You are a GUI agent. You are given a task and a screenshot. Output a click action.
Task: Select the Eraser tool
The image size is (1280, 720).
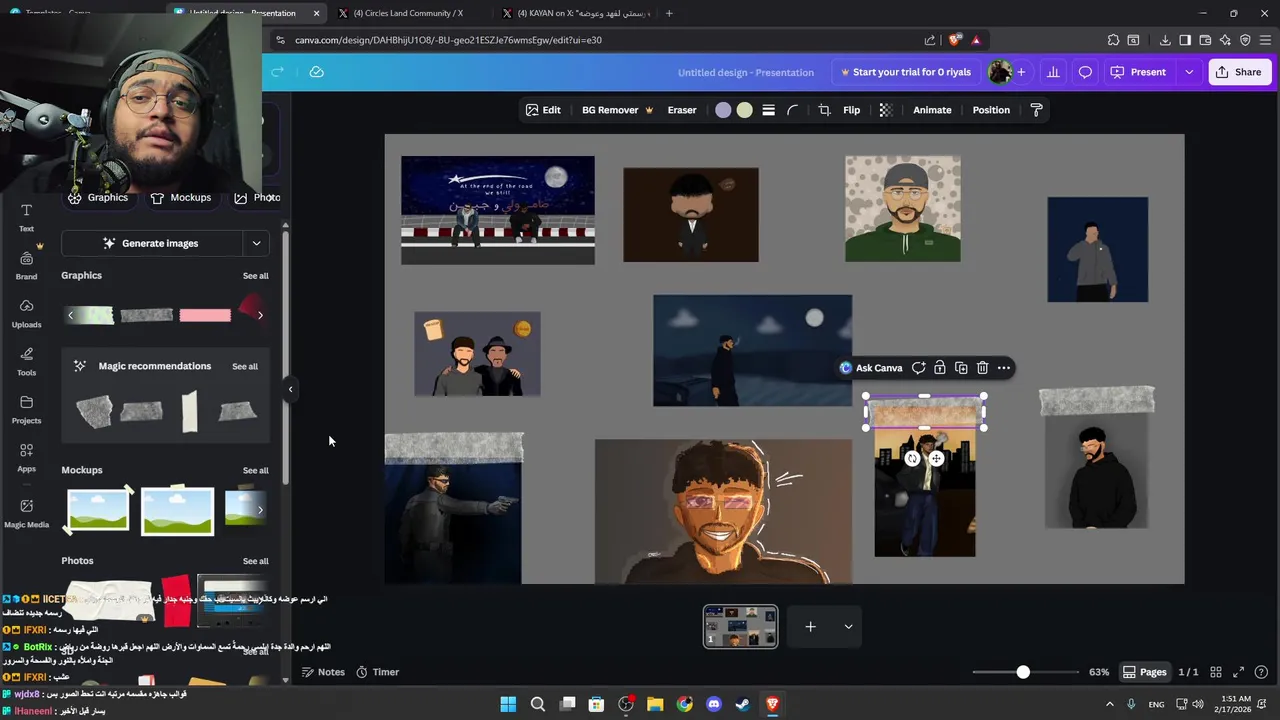coord(682,110)
